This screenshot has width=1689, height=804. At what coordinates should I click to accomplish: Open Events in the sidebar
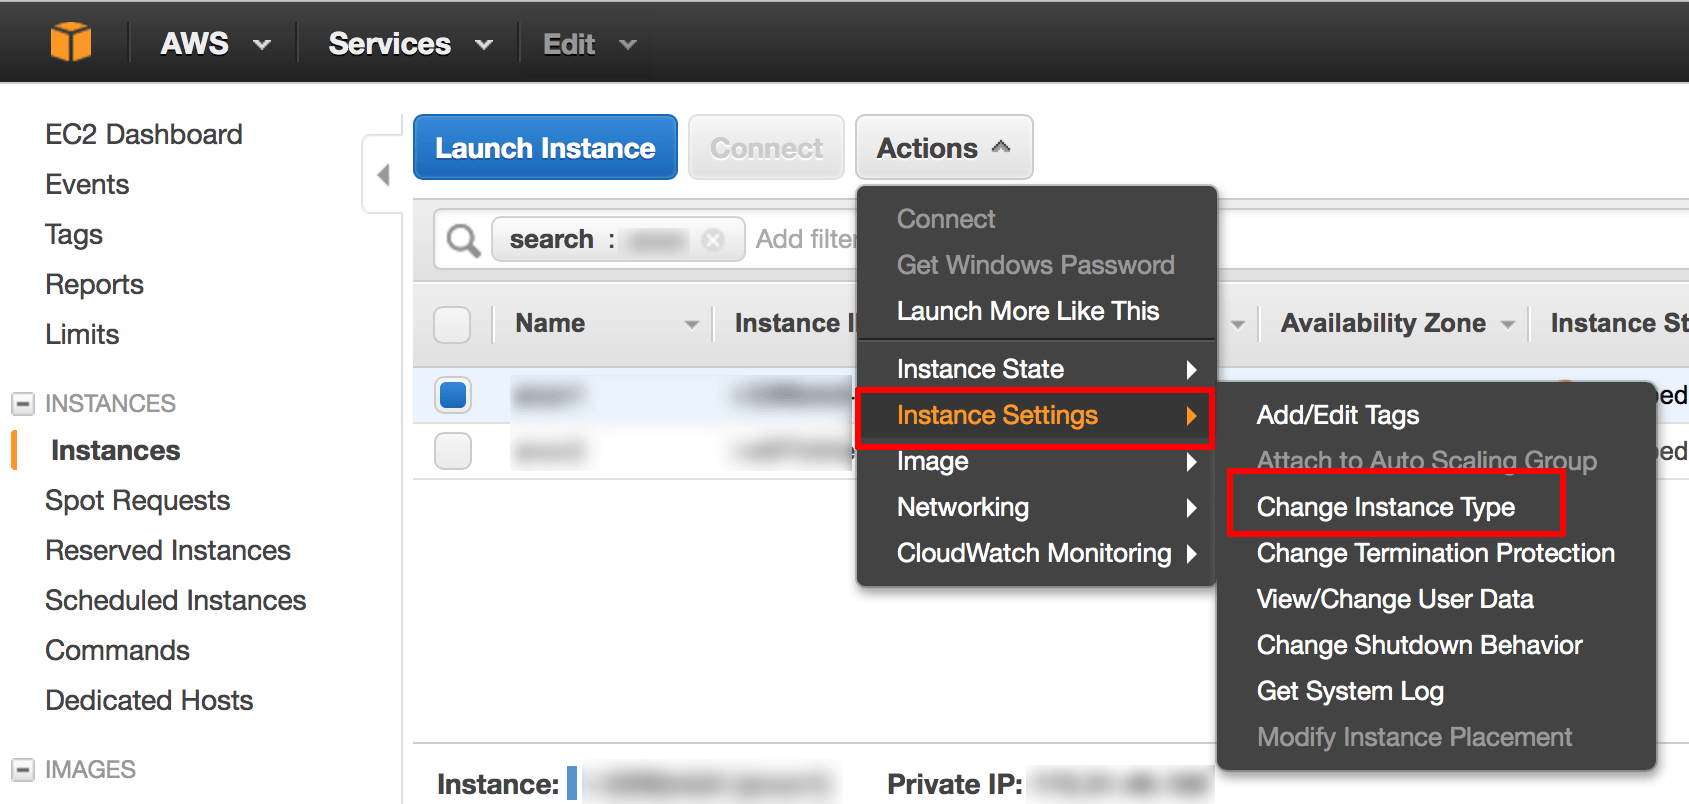coord(87,185)
